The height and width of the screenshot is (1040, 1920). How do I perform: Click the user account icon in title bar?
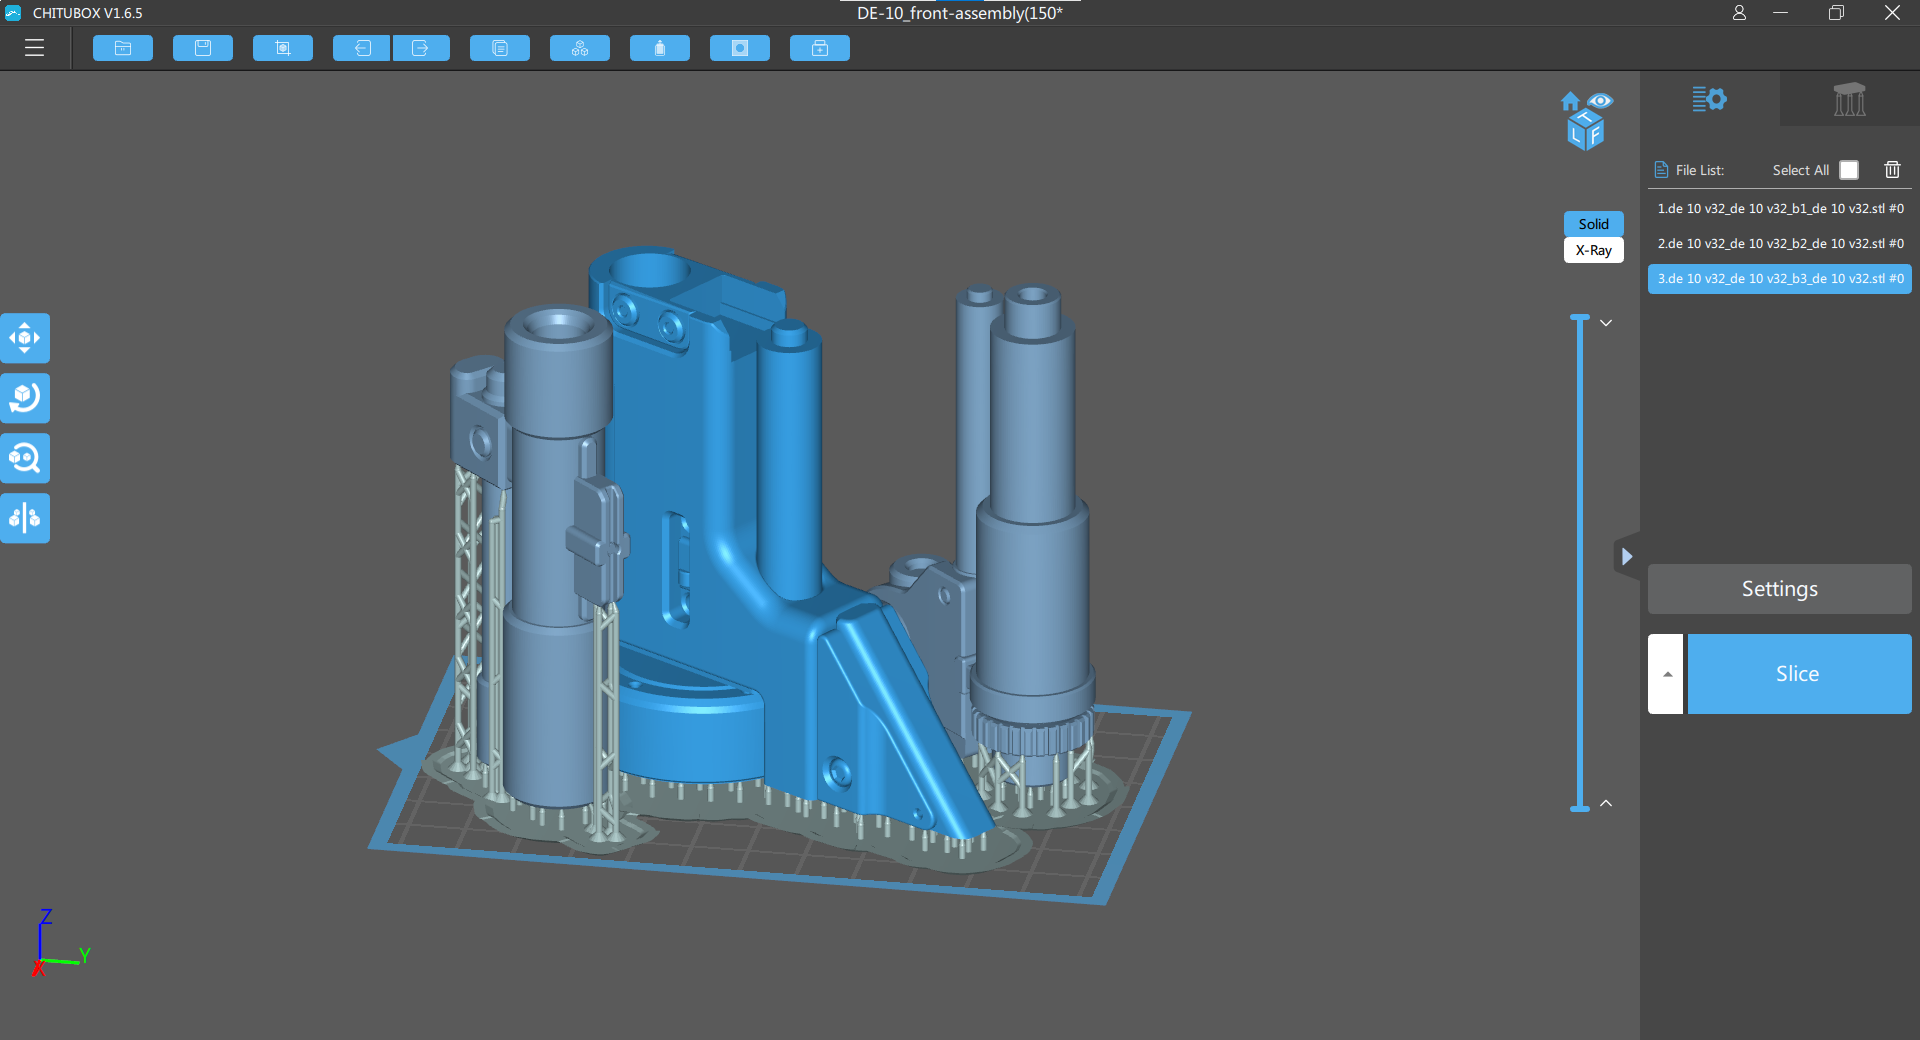[x=1739, y=13]
